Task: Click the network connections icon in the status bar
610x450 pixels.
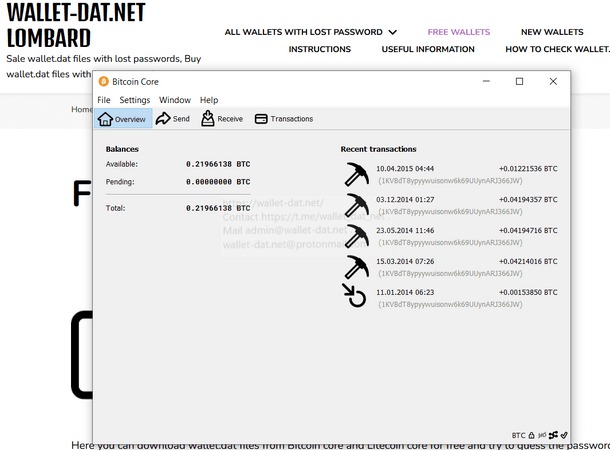Action: tap(553, 435)
